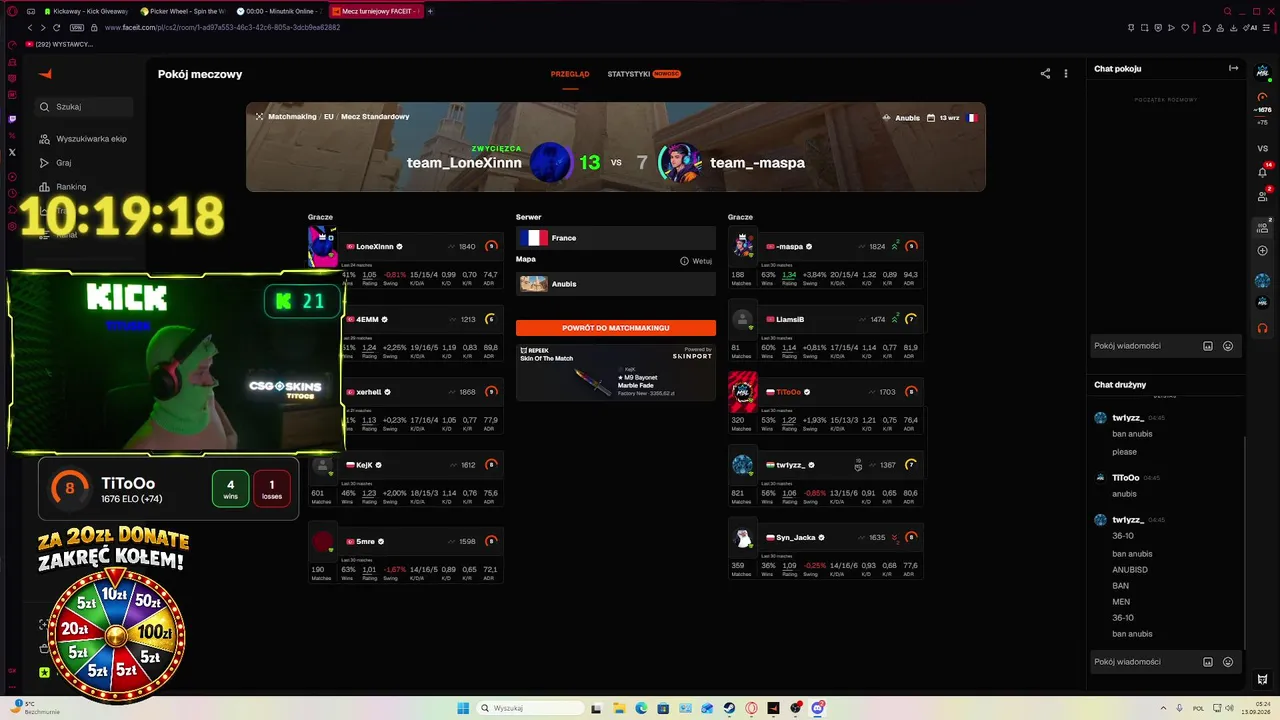Open the emoji picker in team chat input

pyautogui.click(x=1228, y=662)
